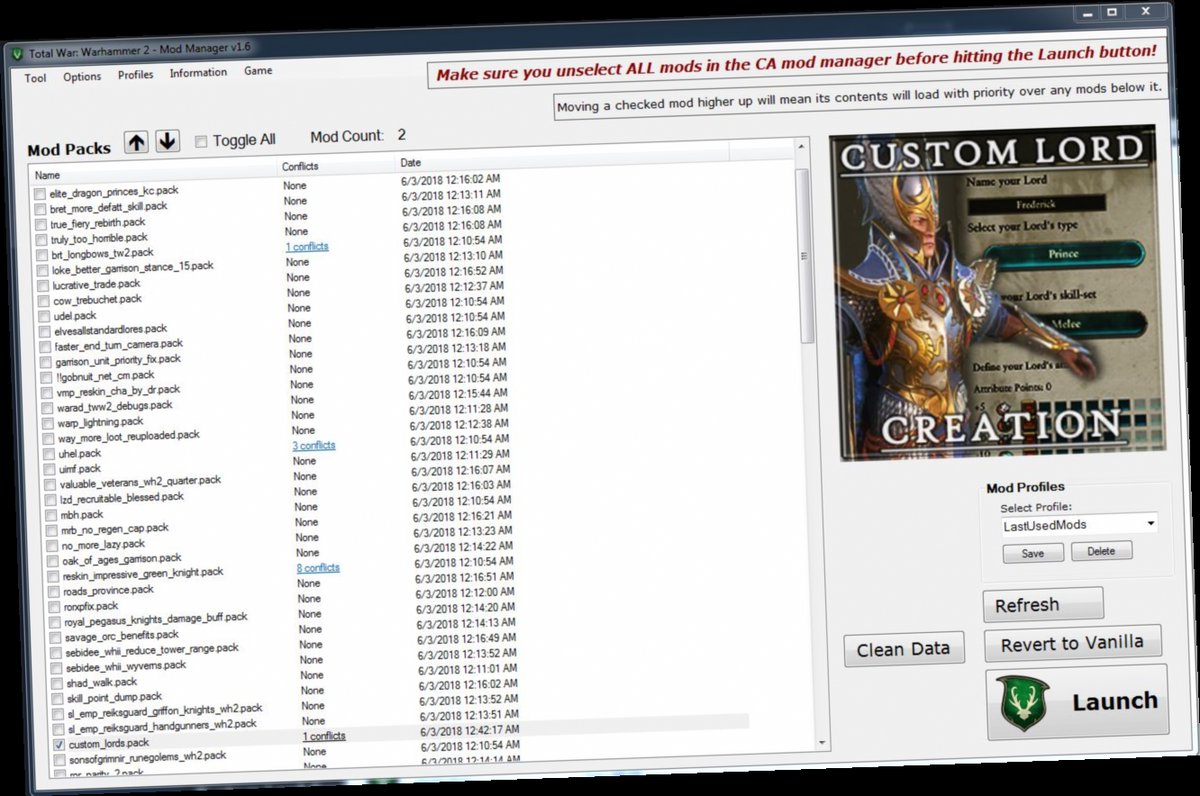Open the Information menu

tap(198, 73)
